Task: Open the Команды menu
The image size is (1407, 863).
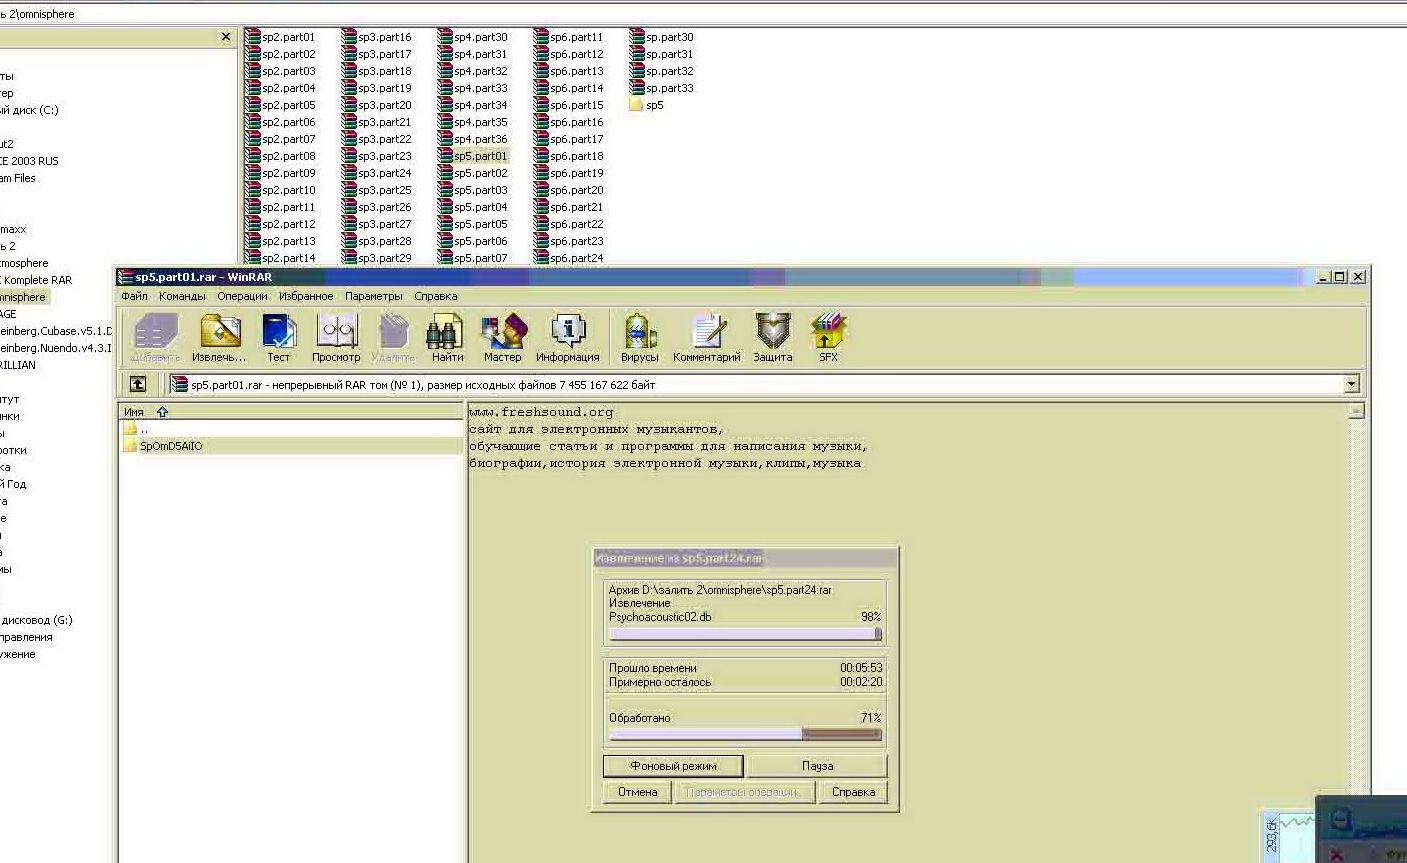Action: [x=182, y=296]
